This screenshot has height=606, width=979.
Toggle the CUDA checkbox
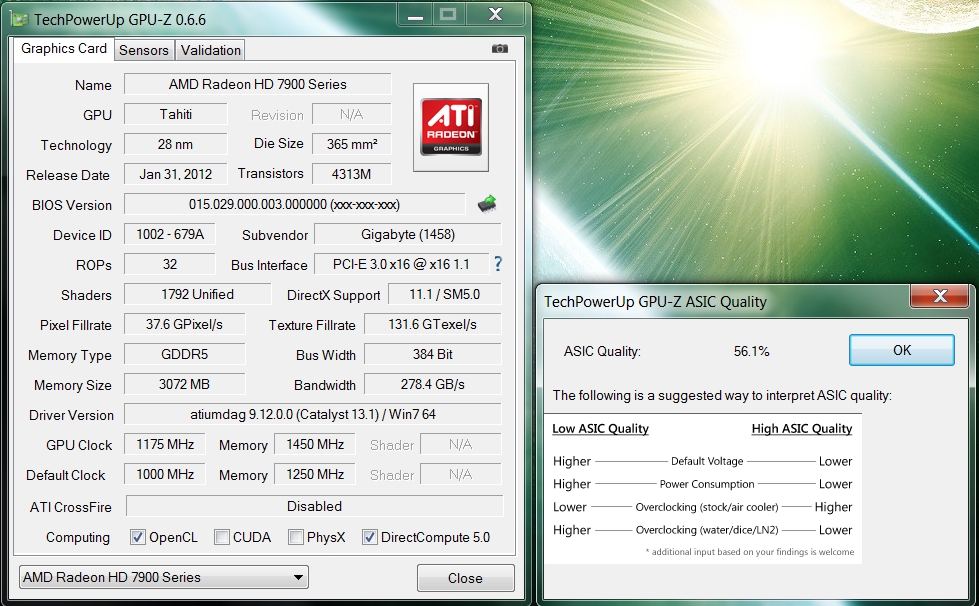pyautogui.click(x=222, y=537)
